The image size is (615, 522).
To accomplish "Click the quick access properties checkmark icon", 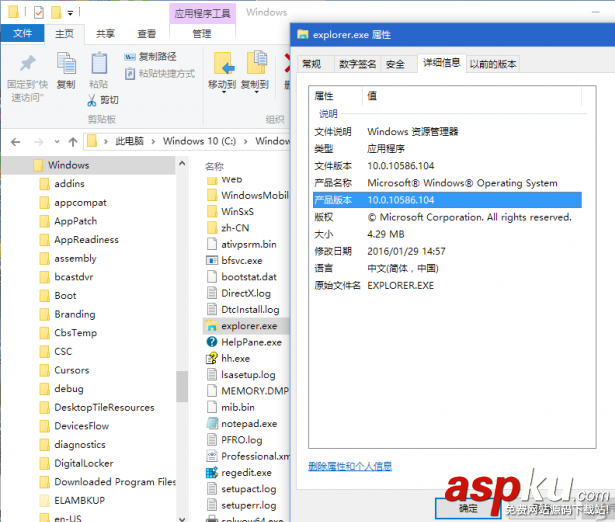I will [x=39, y=13].
